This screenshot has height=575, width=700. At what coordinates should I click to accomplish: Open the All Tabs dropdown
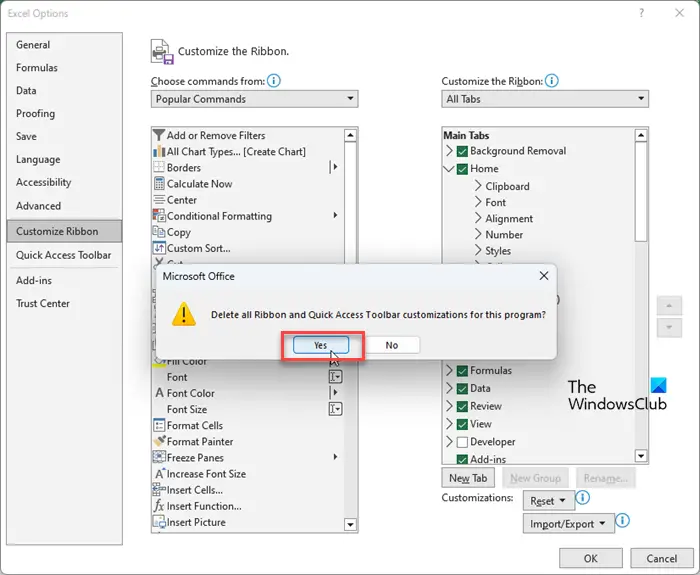(545, 99)
